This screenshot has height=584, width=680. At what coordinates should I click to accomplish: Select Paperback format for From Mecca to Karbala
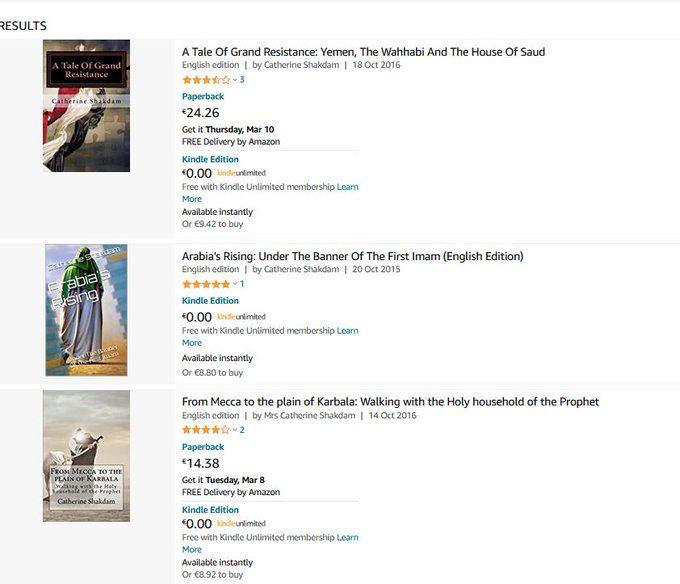coord(203,447)
